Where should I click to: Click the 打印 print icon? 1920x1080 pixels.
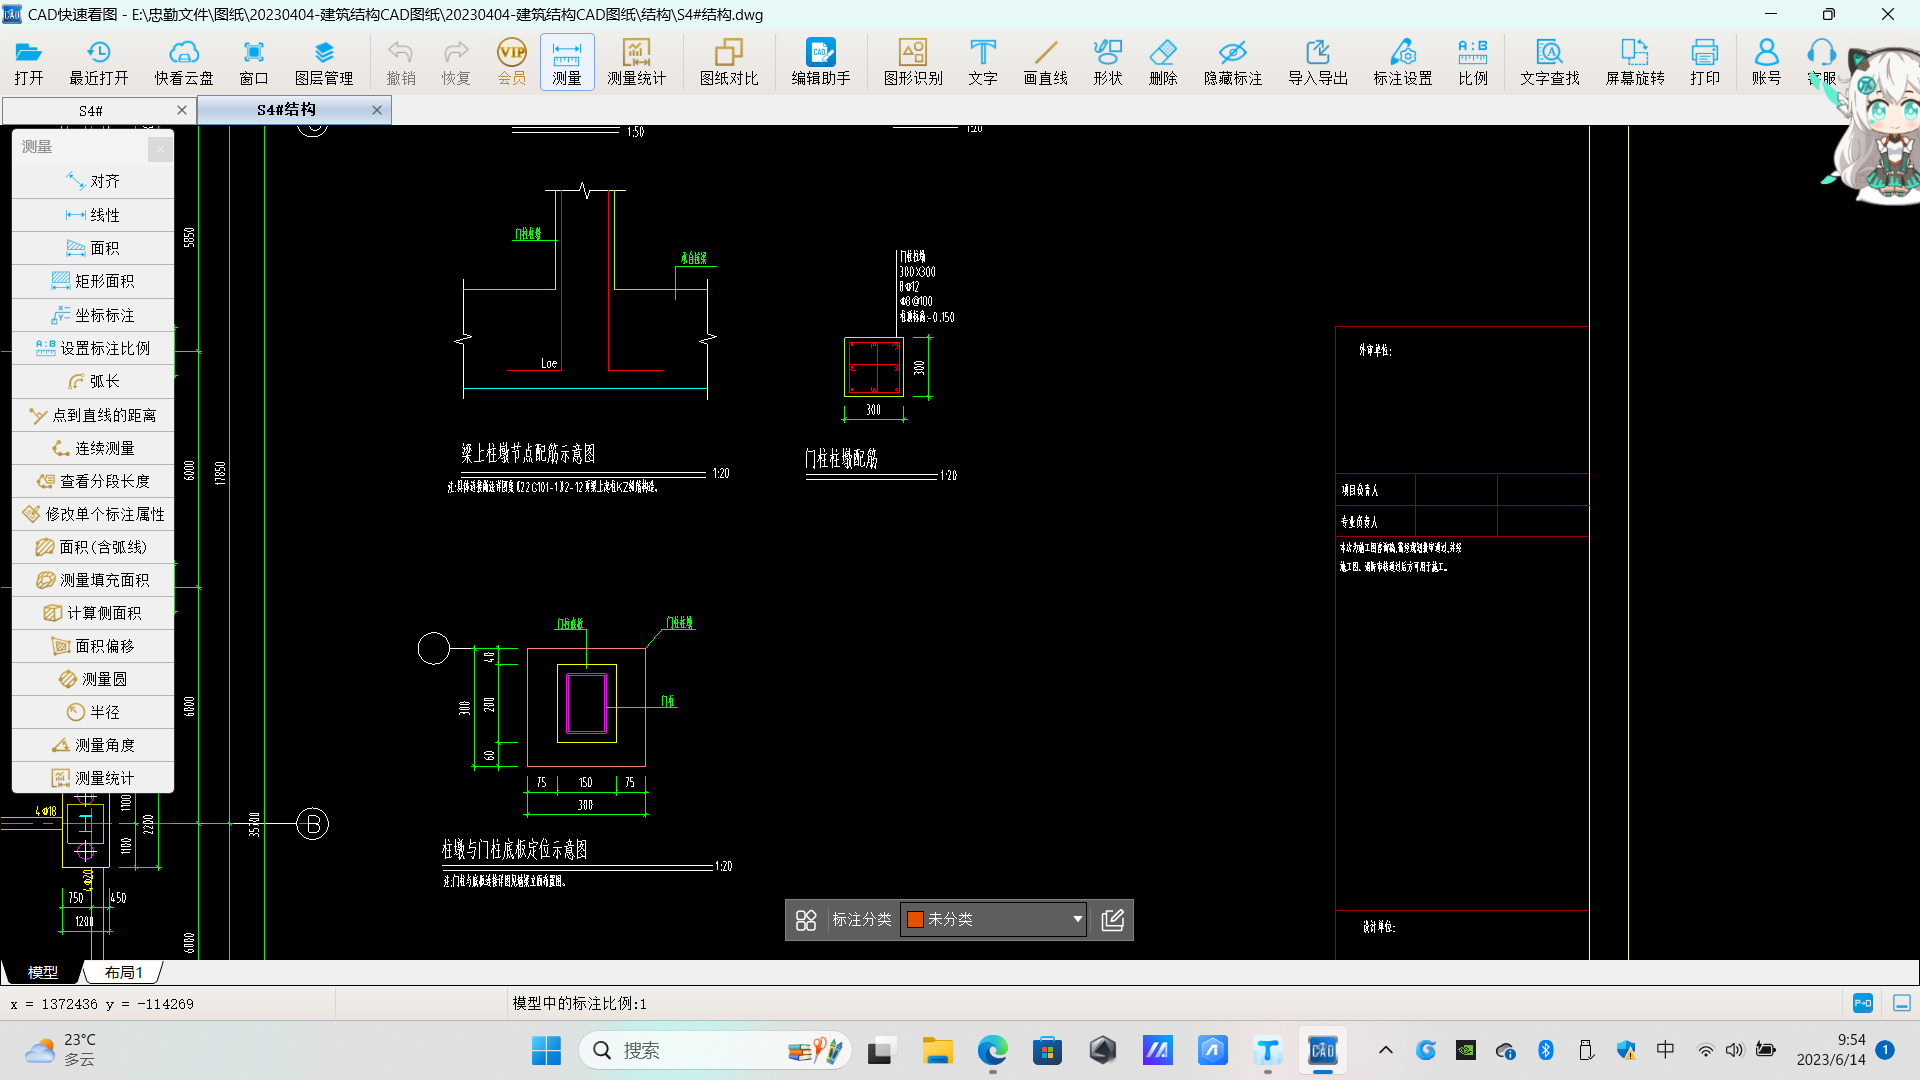coord(1705,62)
